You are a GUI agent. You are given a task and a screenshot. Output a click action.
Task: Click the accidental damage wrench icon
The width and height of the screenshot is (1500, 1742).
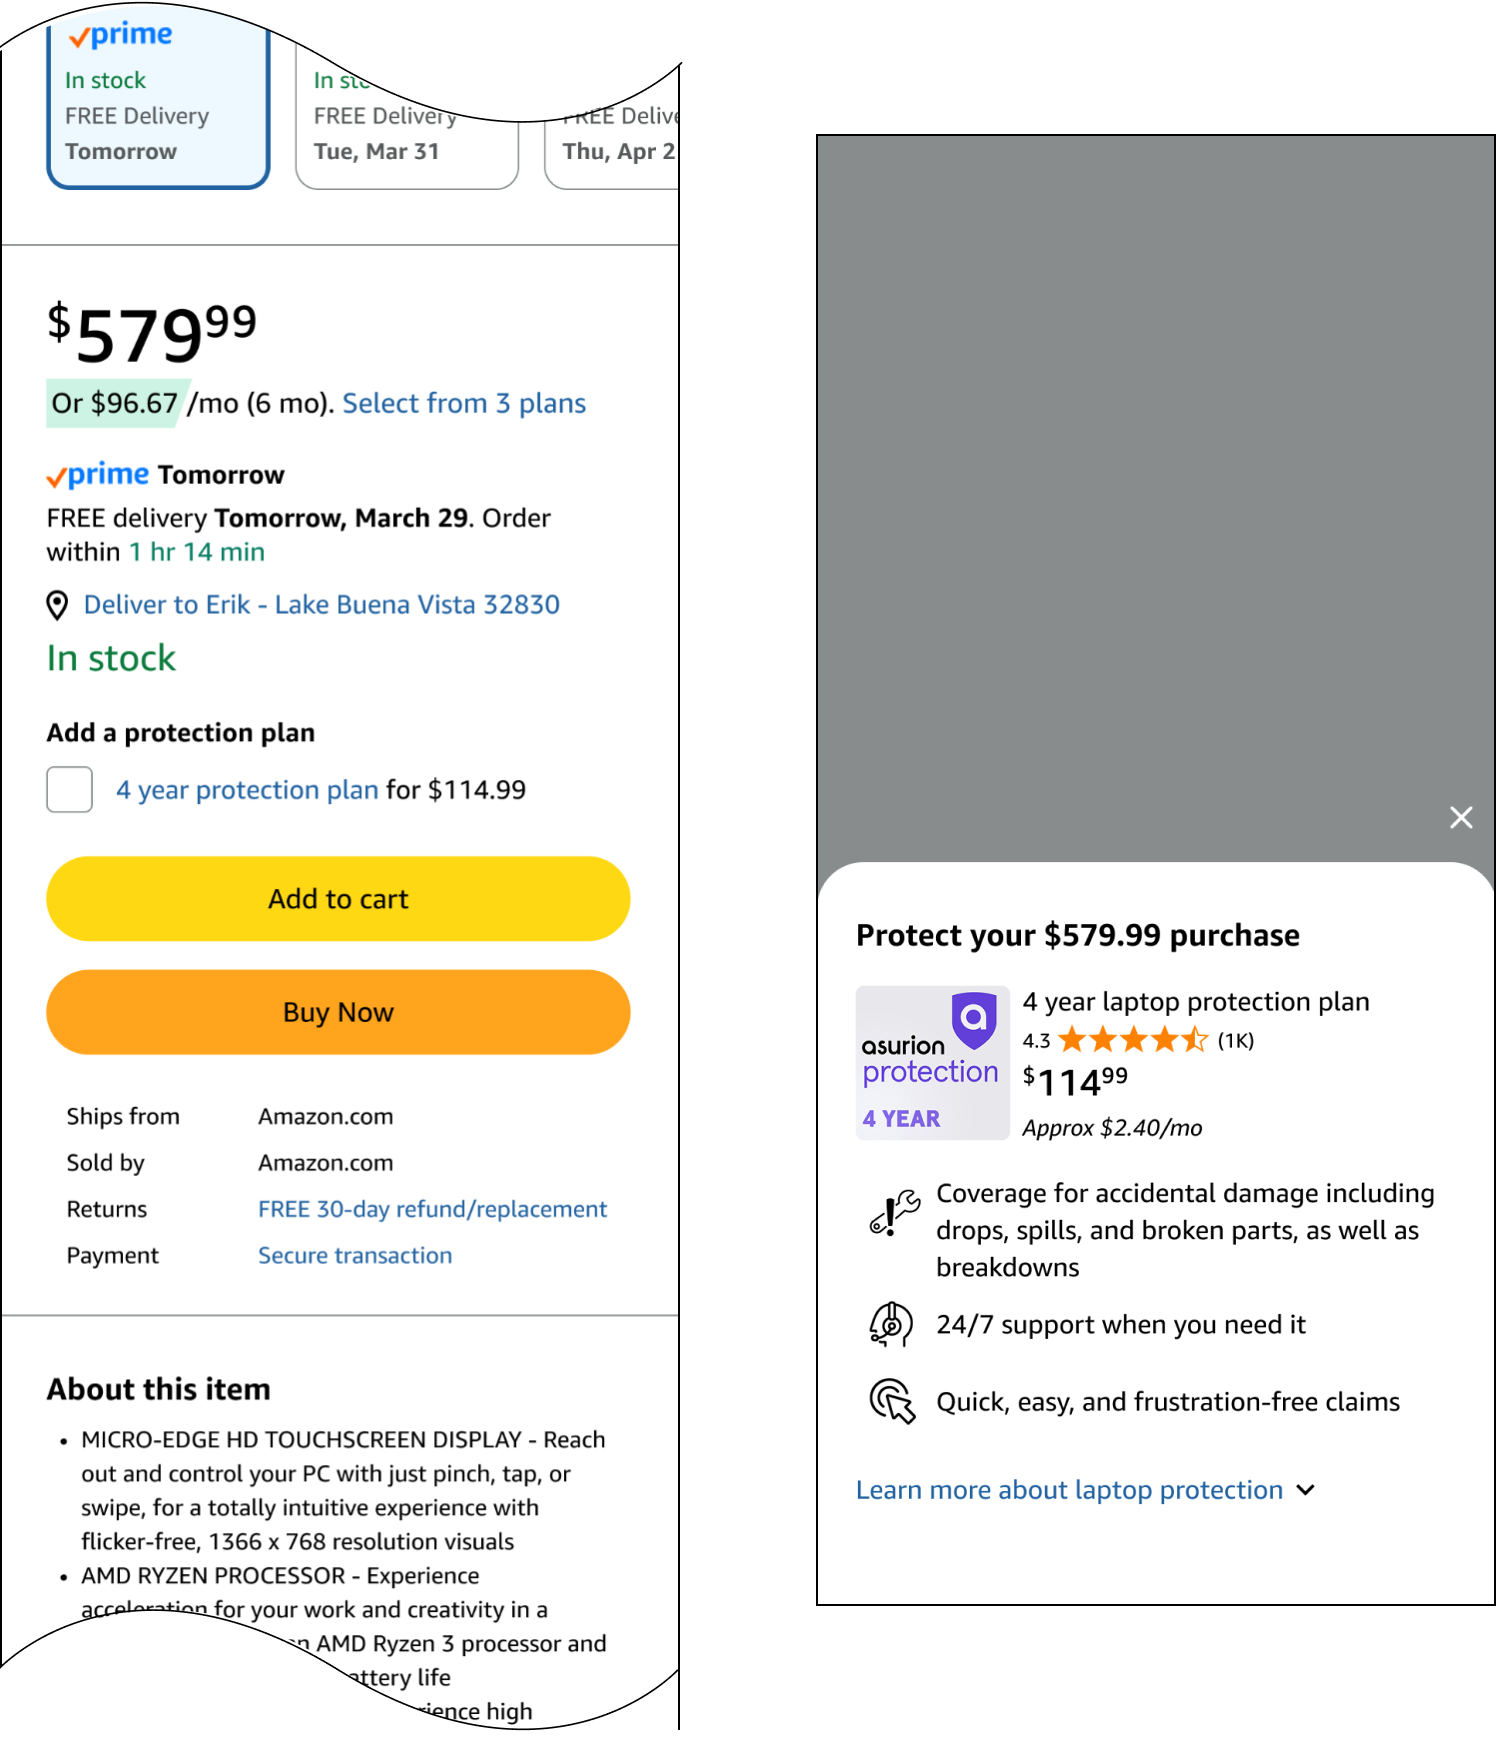pos(893,1212)
